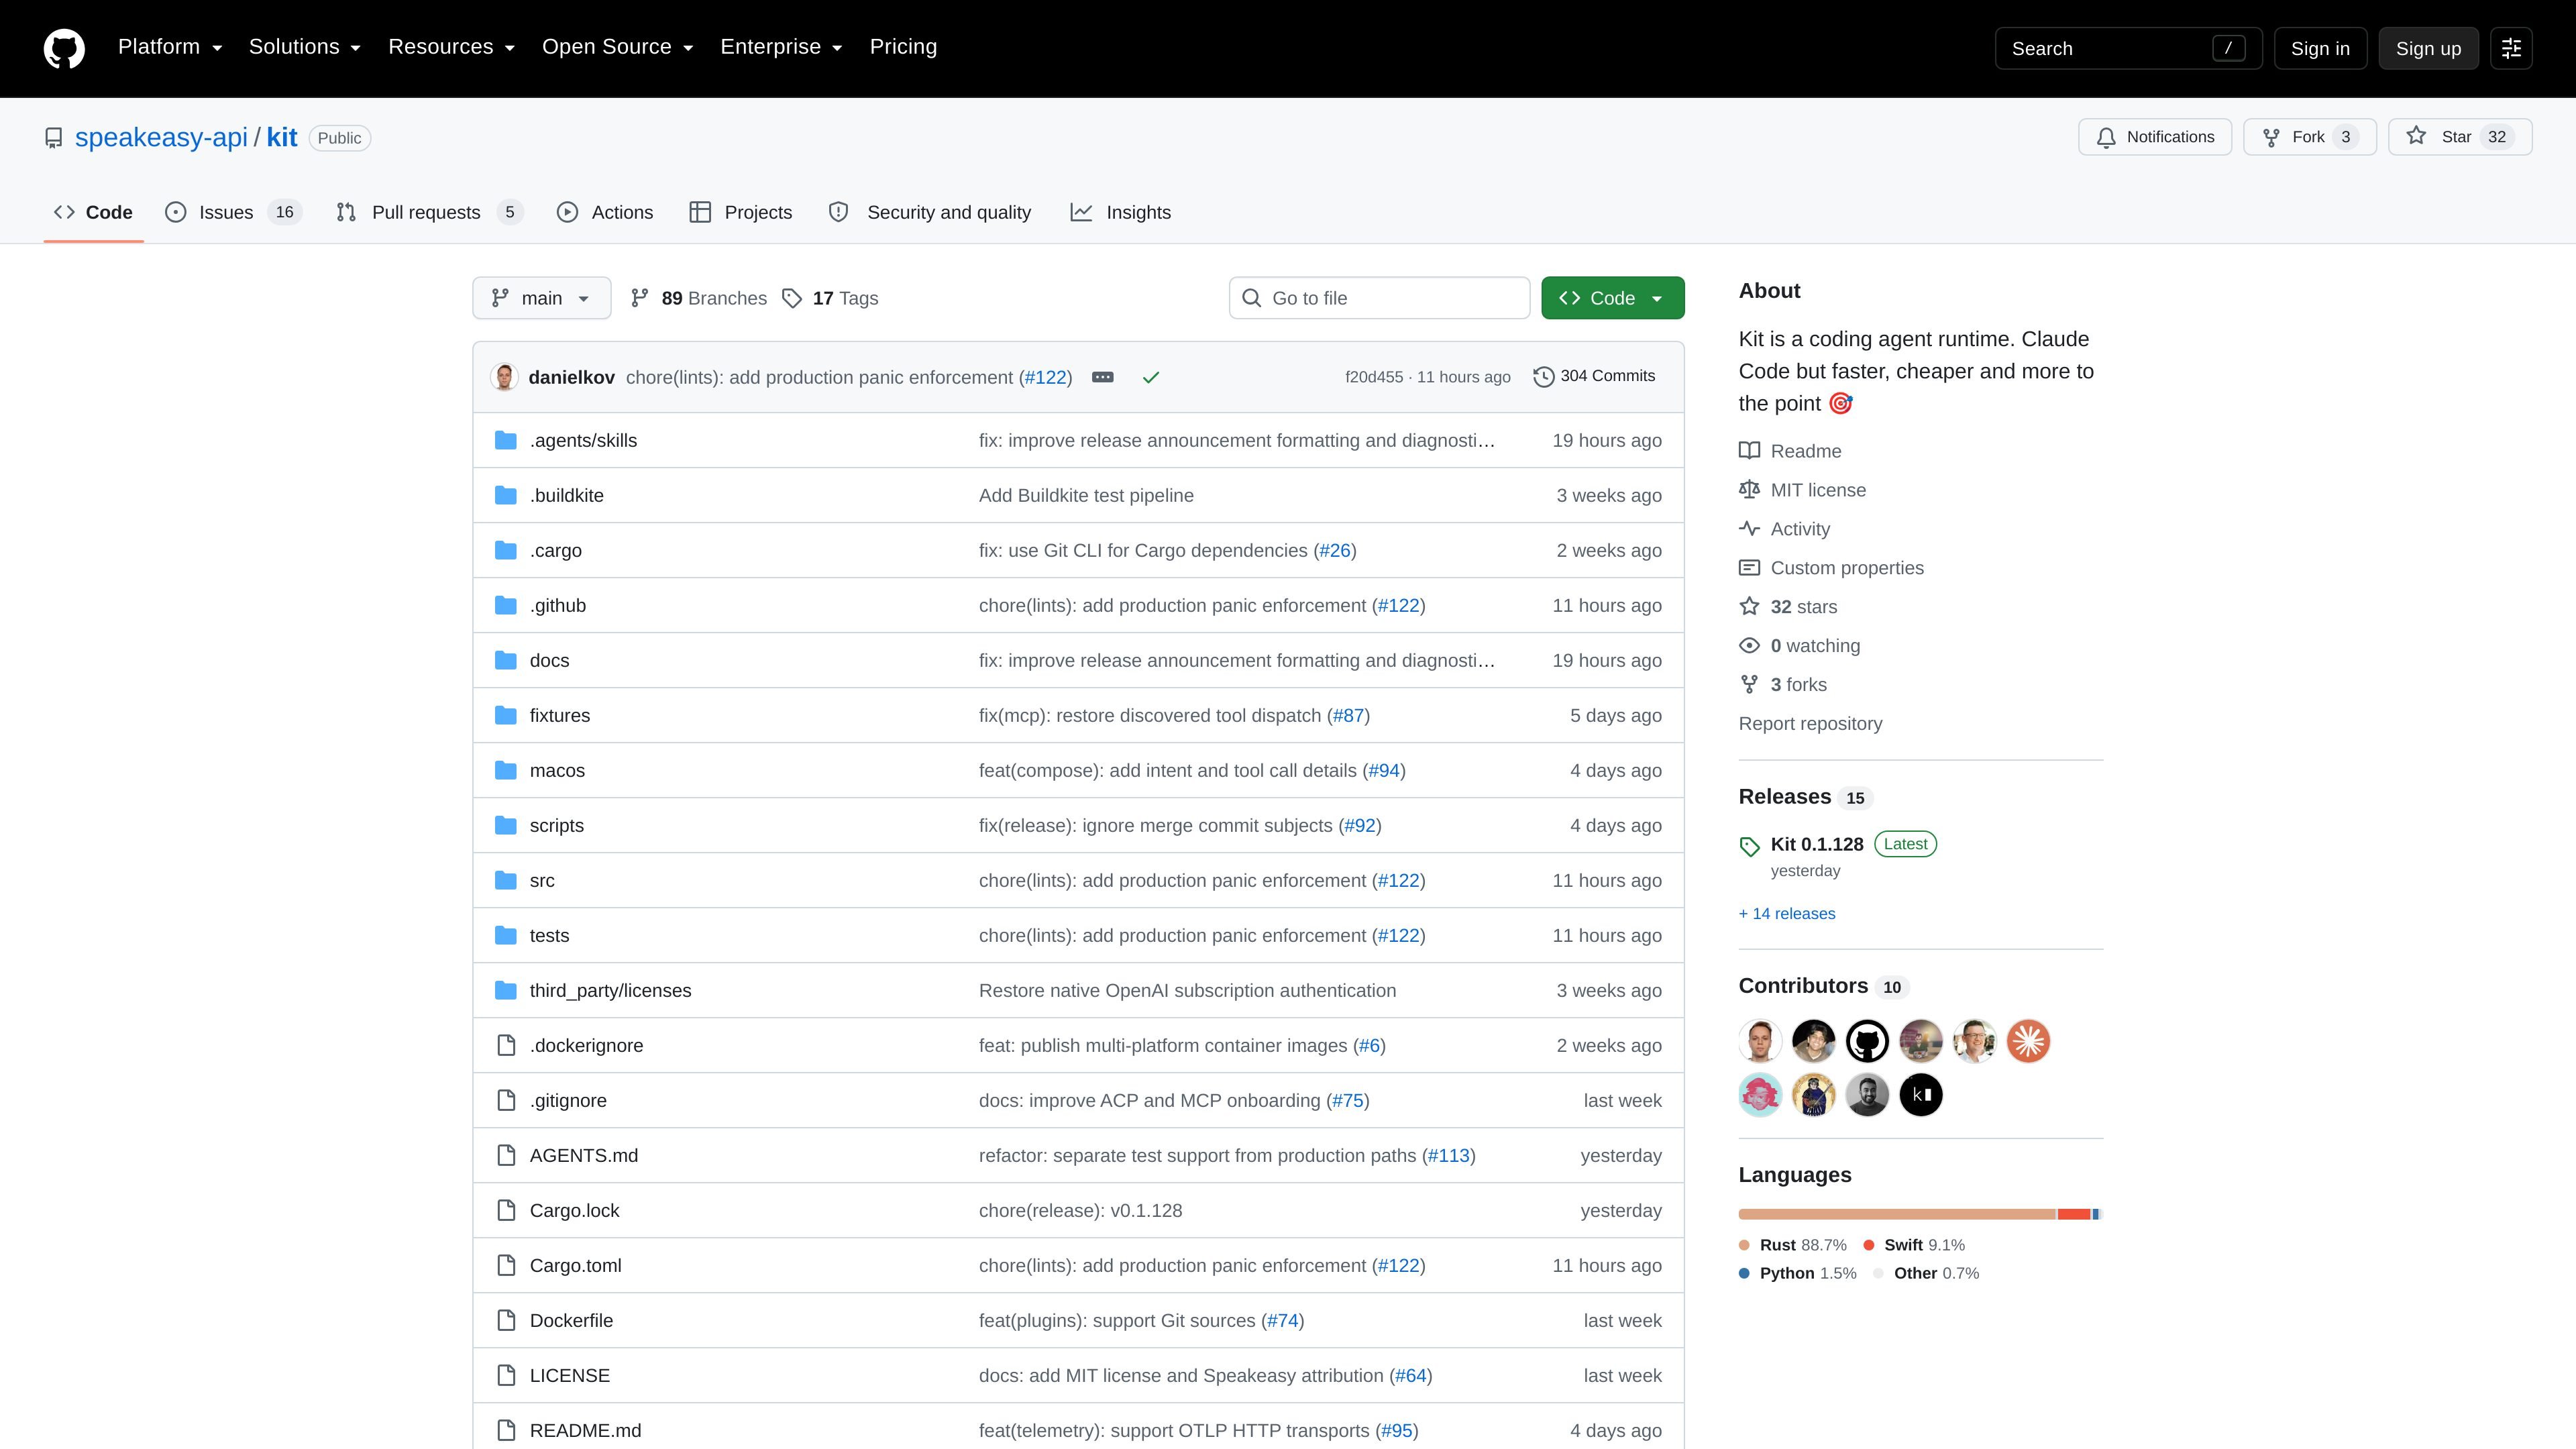The width and height of the screenshot is (2576, 1449).
Task: Click the Notifications button
Action: 2155,137
